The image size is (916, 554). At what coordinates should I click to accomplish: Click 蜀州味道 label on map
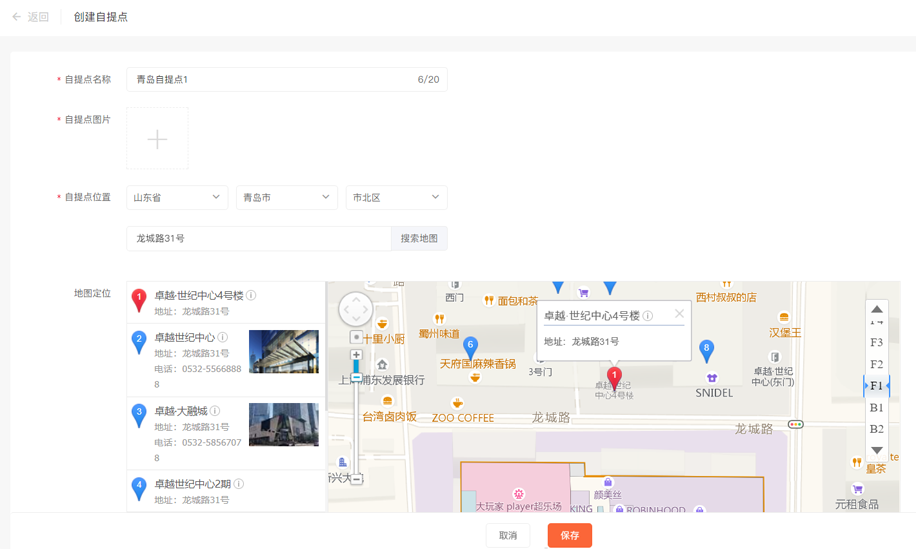439,334
